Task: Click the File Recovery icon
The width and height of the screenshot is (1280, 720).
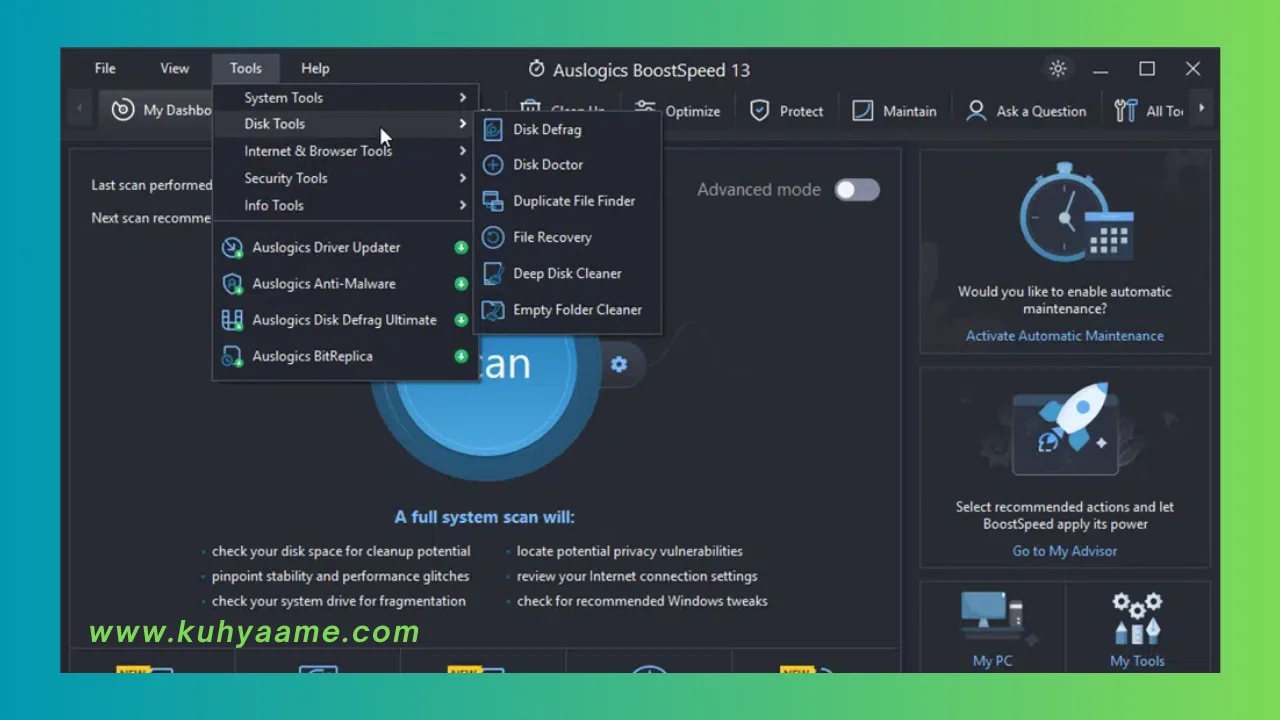Action: (493, 237)
